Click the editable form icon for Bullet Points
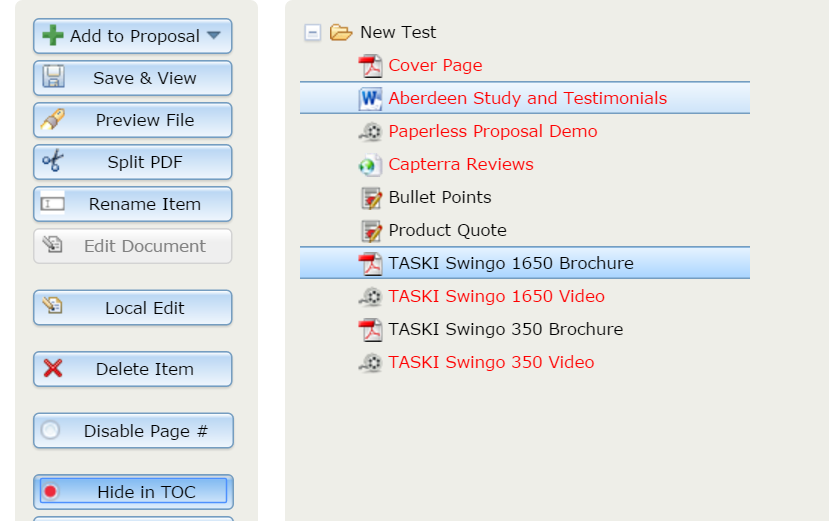829x521 pixels. click(x=371, y=198)
